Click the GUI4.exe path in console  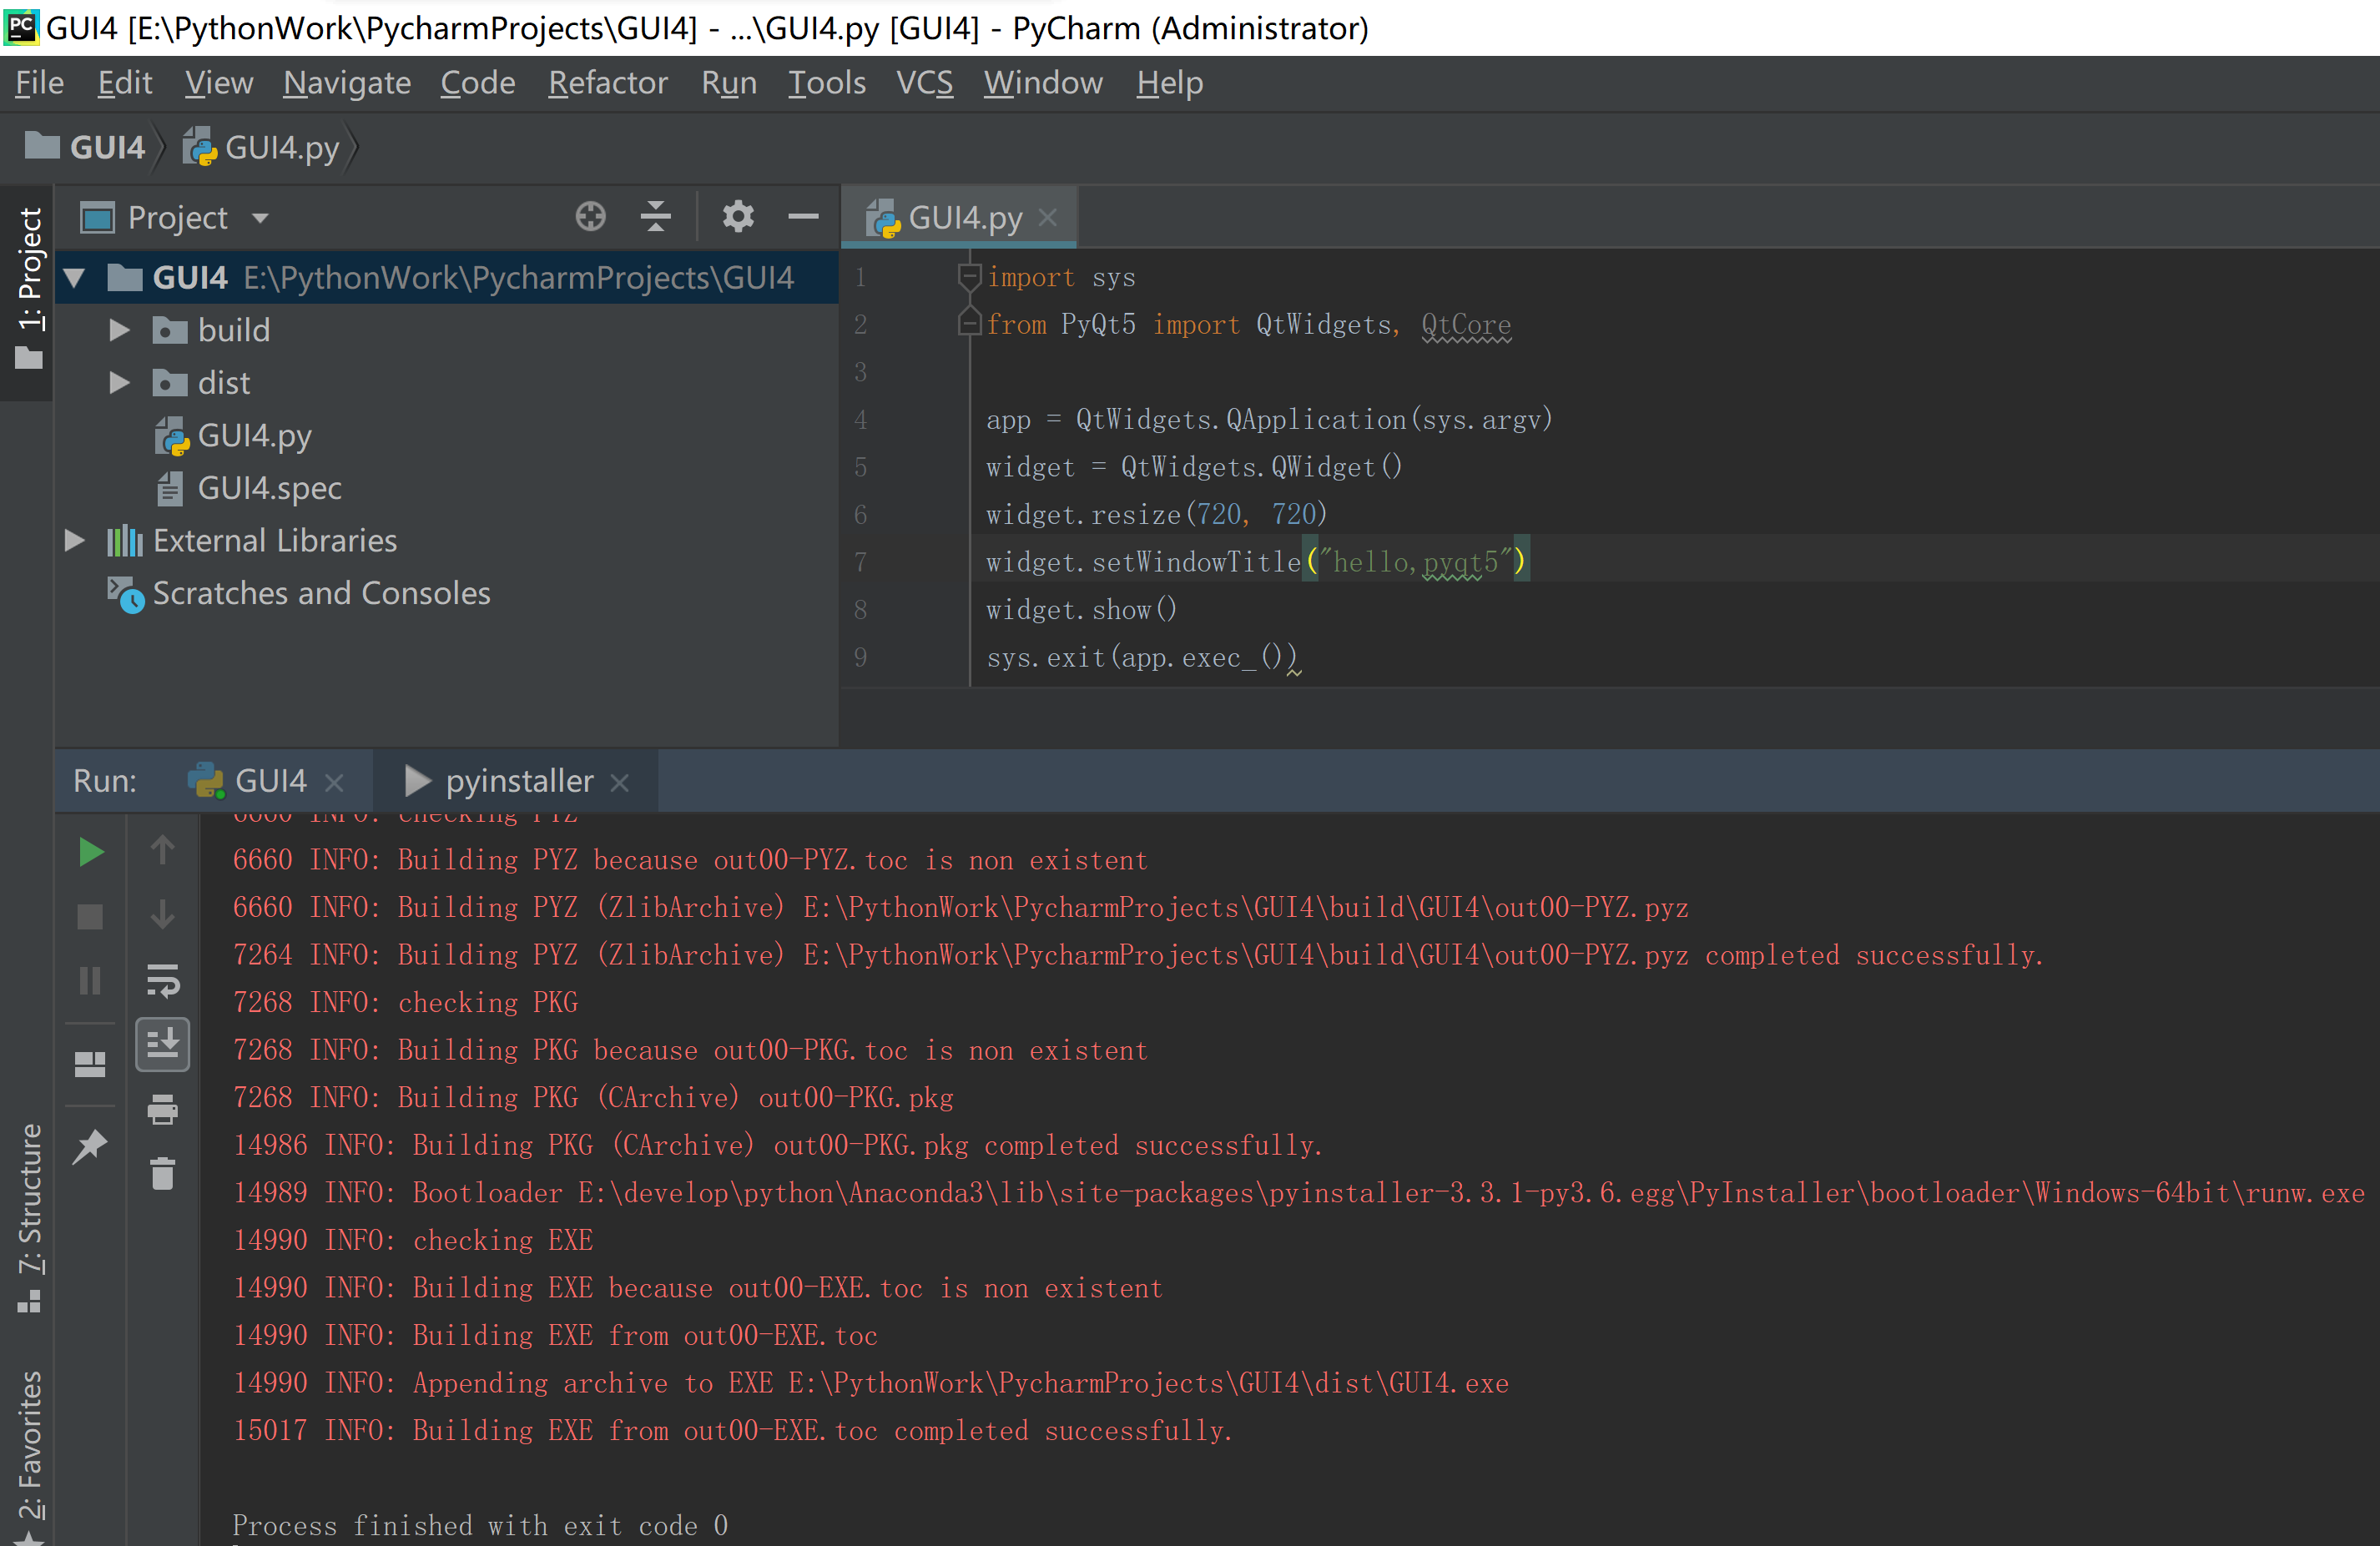1148,1384
